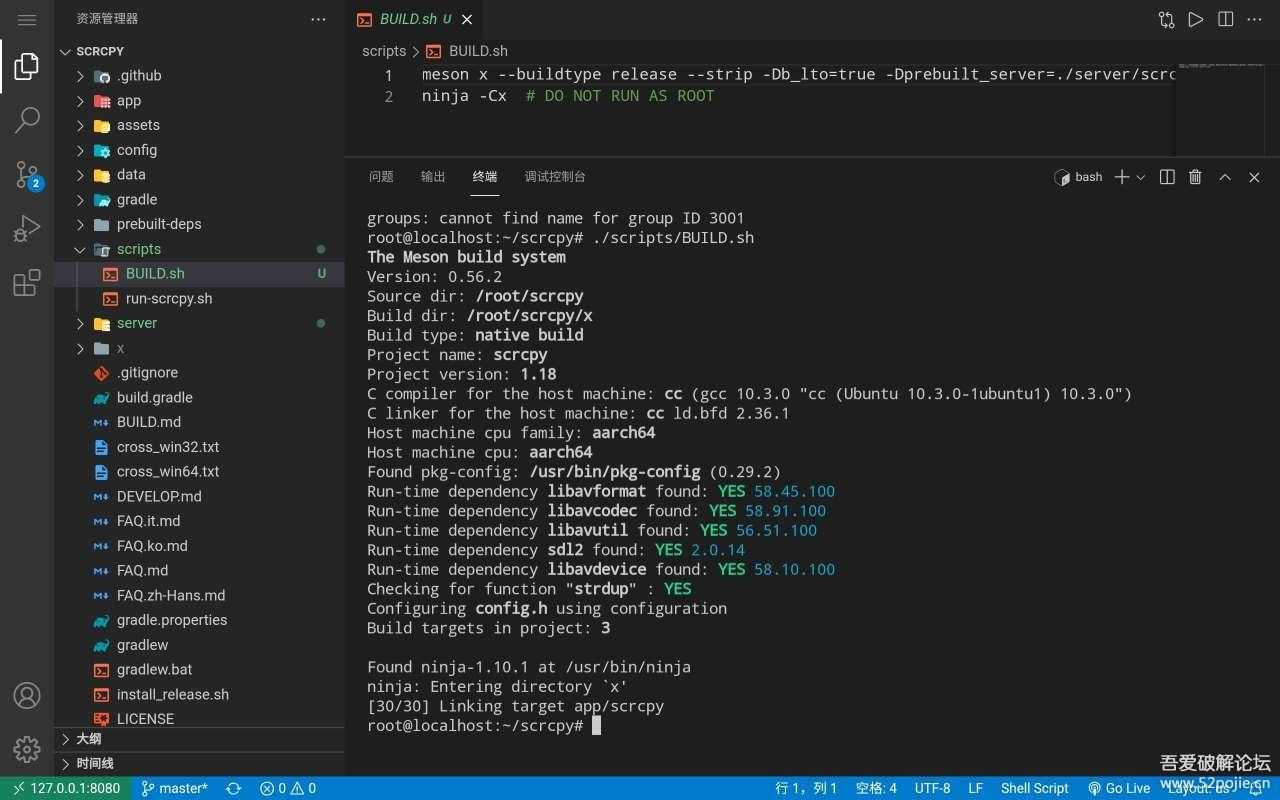Split the terminal panel

coord(1167,177)
